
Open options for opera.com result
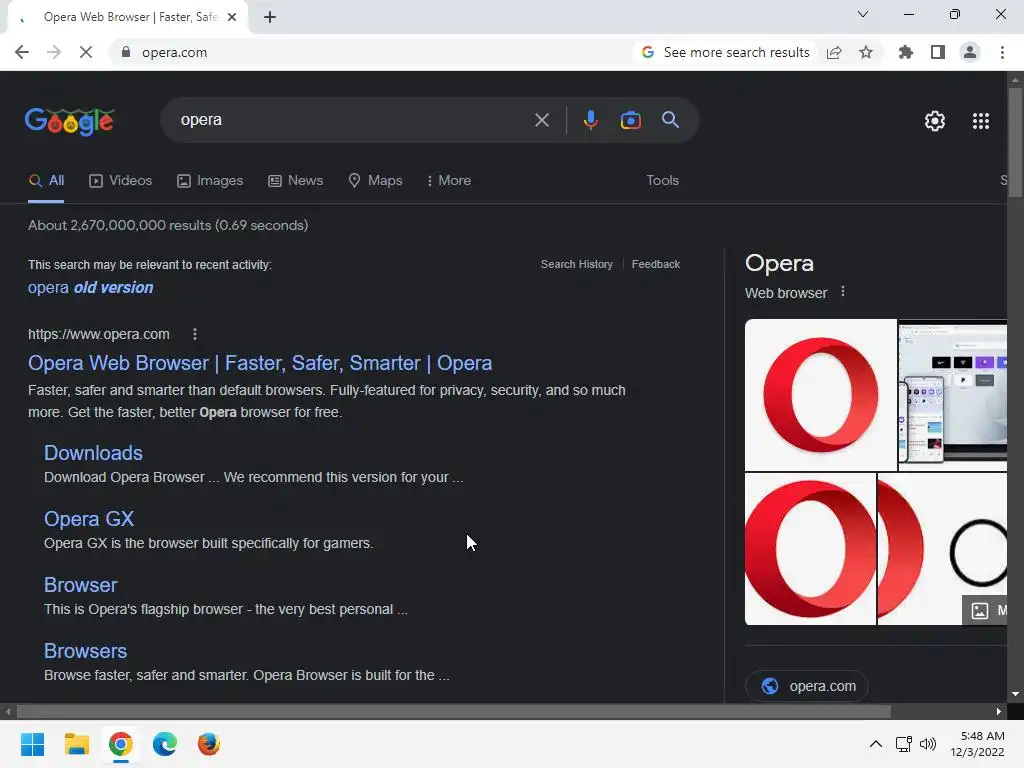195,334
